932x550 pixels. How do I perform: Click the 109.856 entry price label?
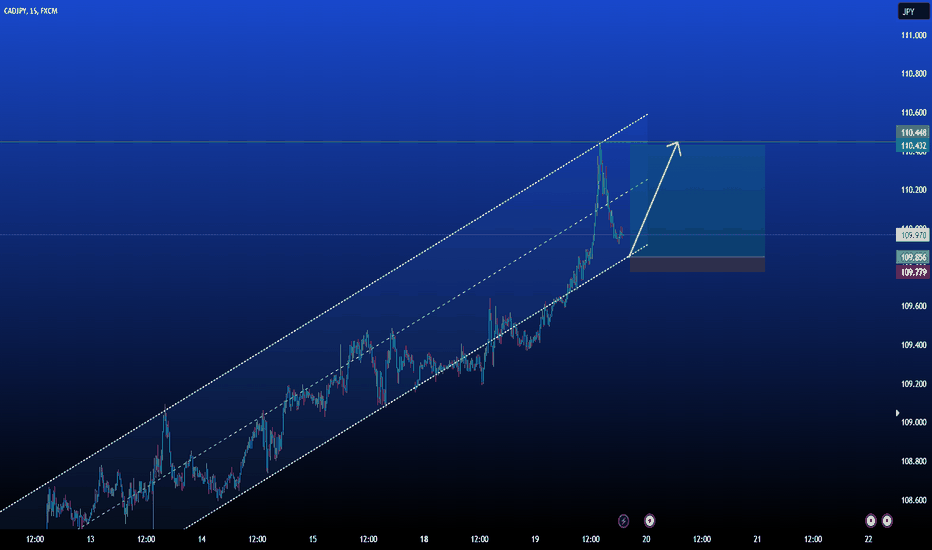coord(912,257)
